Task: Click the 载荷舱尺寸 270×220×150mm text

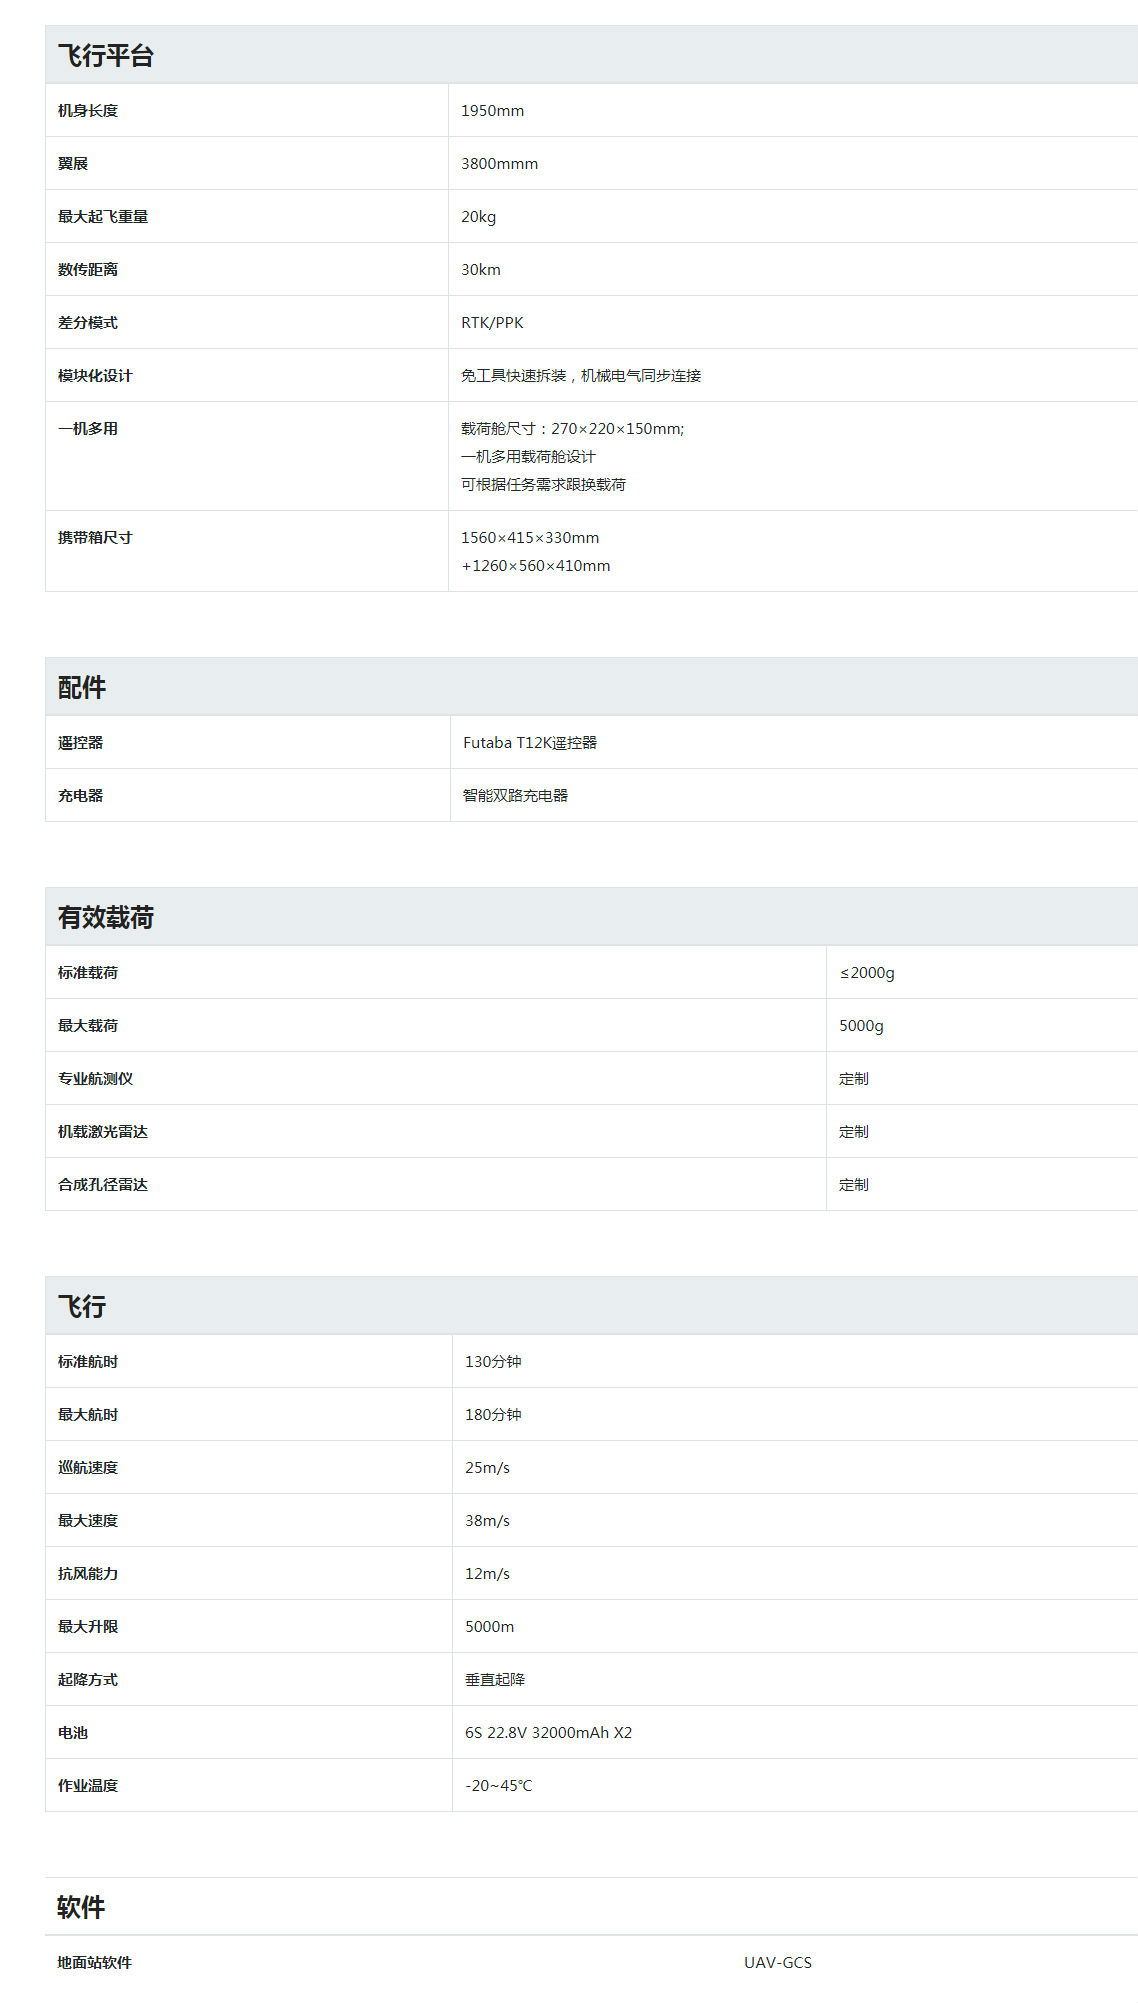Action: pos(572,429)
